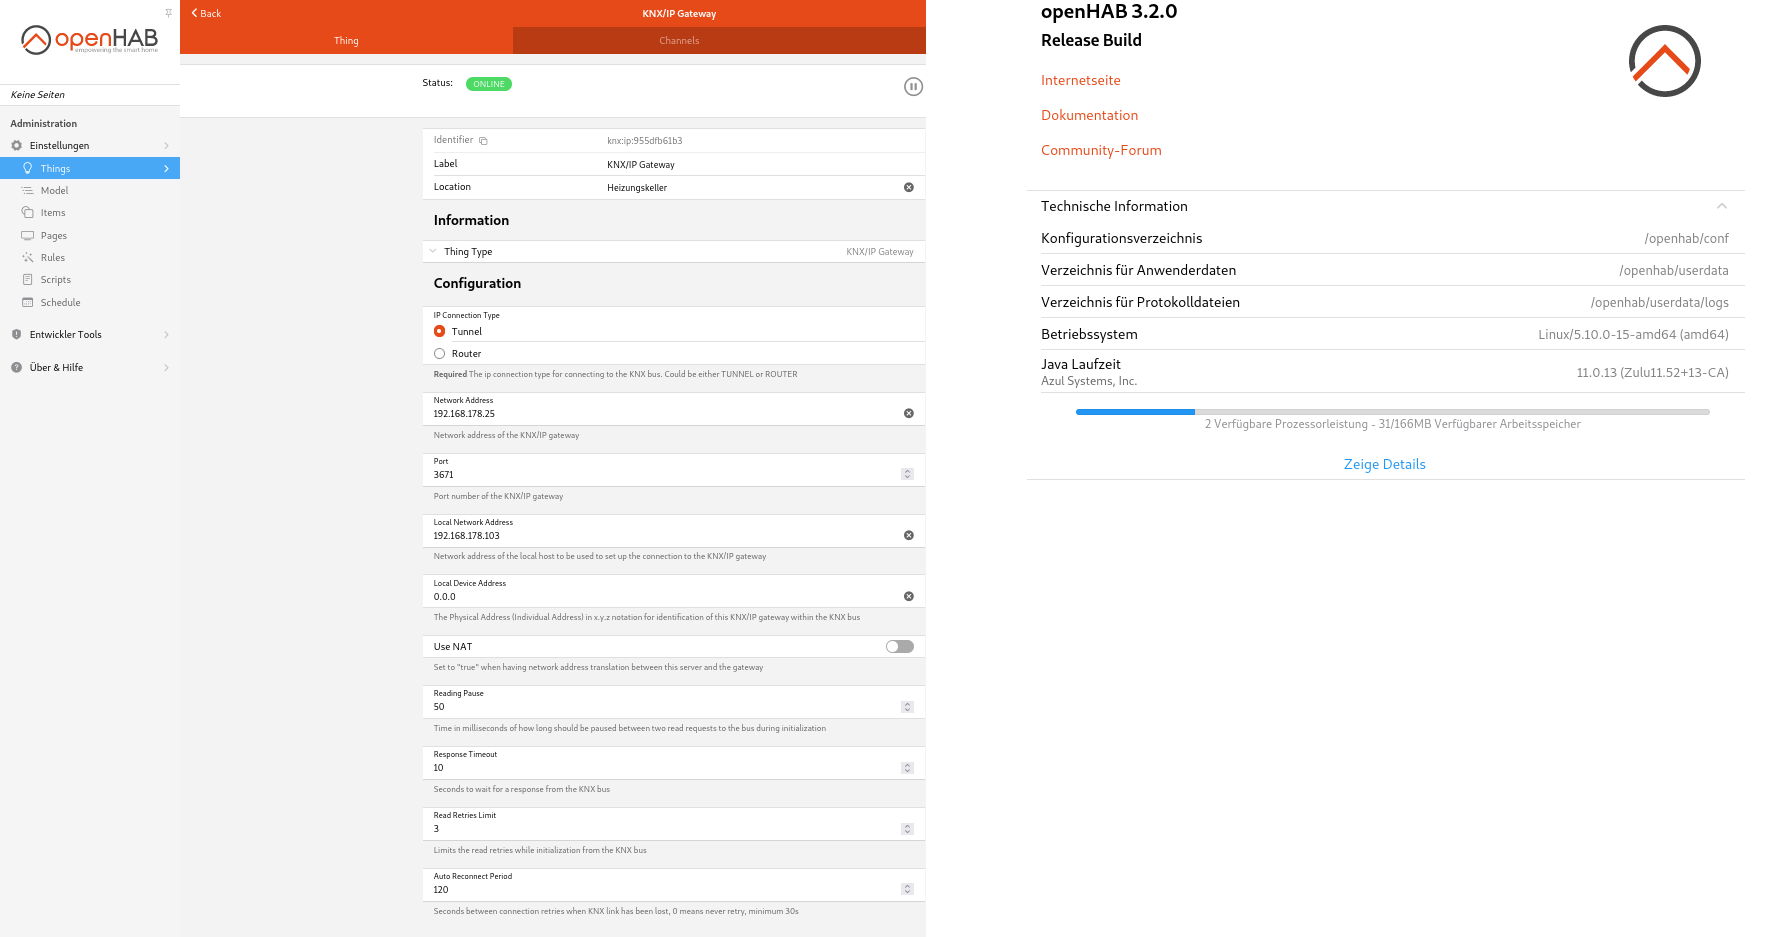1788x937 pixels.
Task: Clear the Location field with the X icon
Action: (x=908, y=188)
